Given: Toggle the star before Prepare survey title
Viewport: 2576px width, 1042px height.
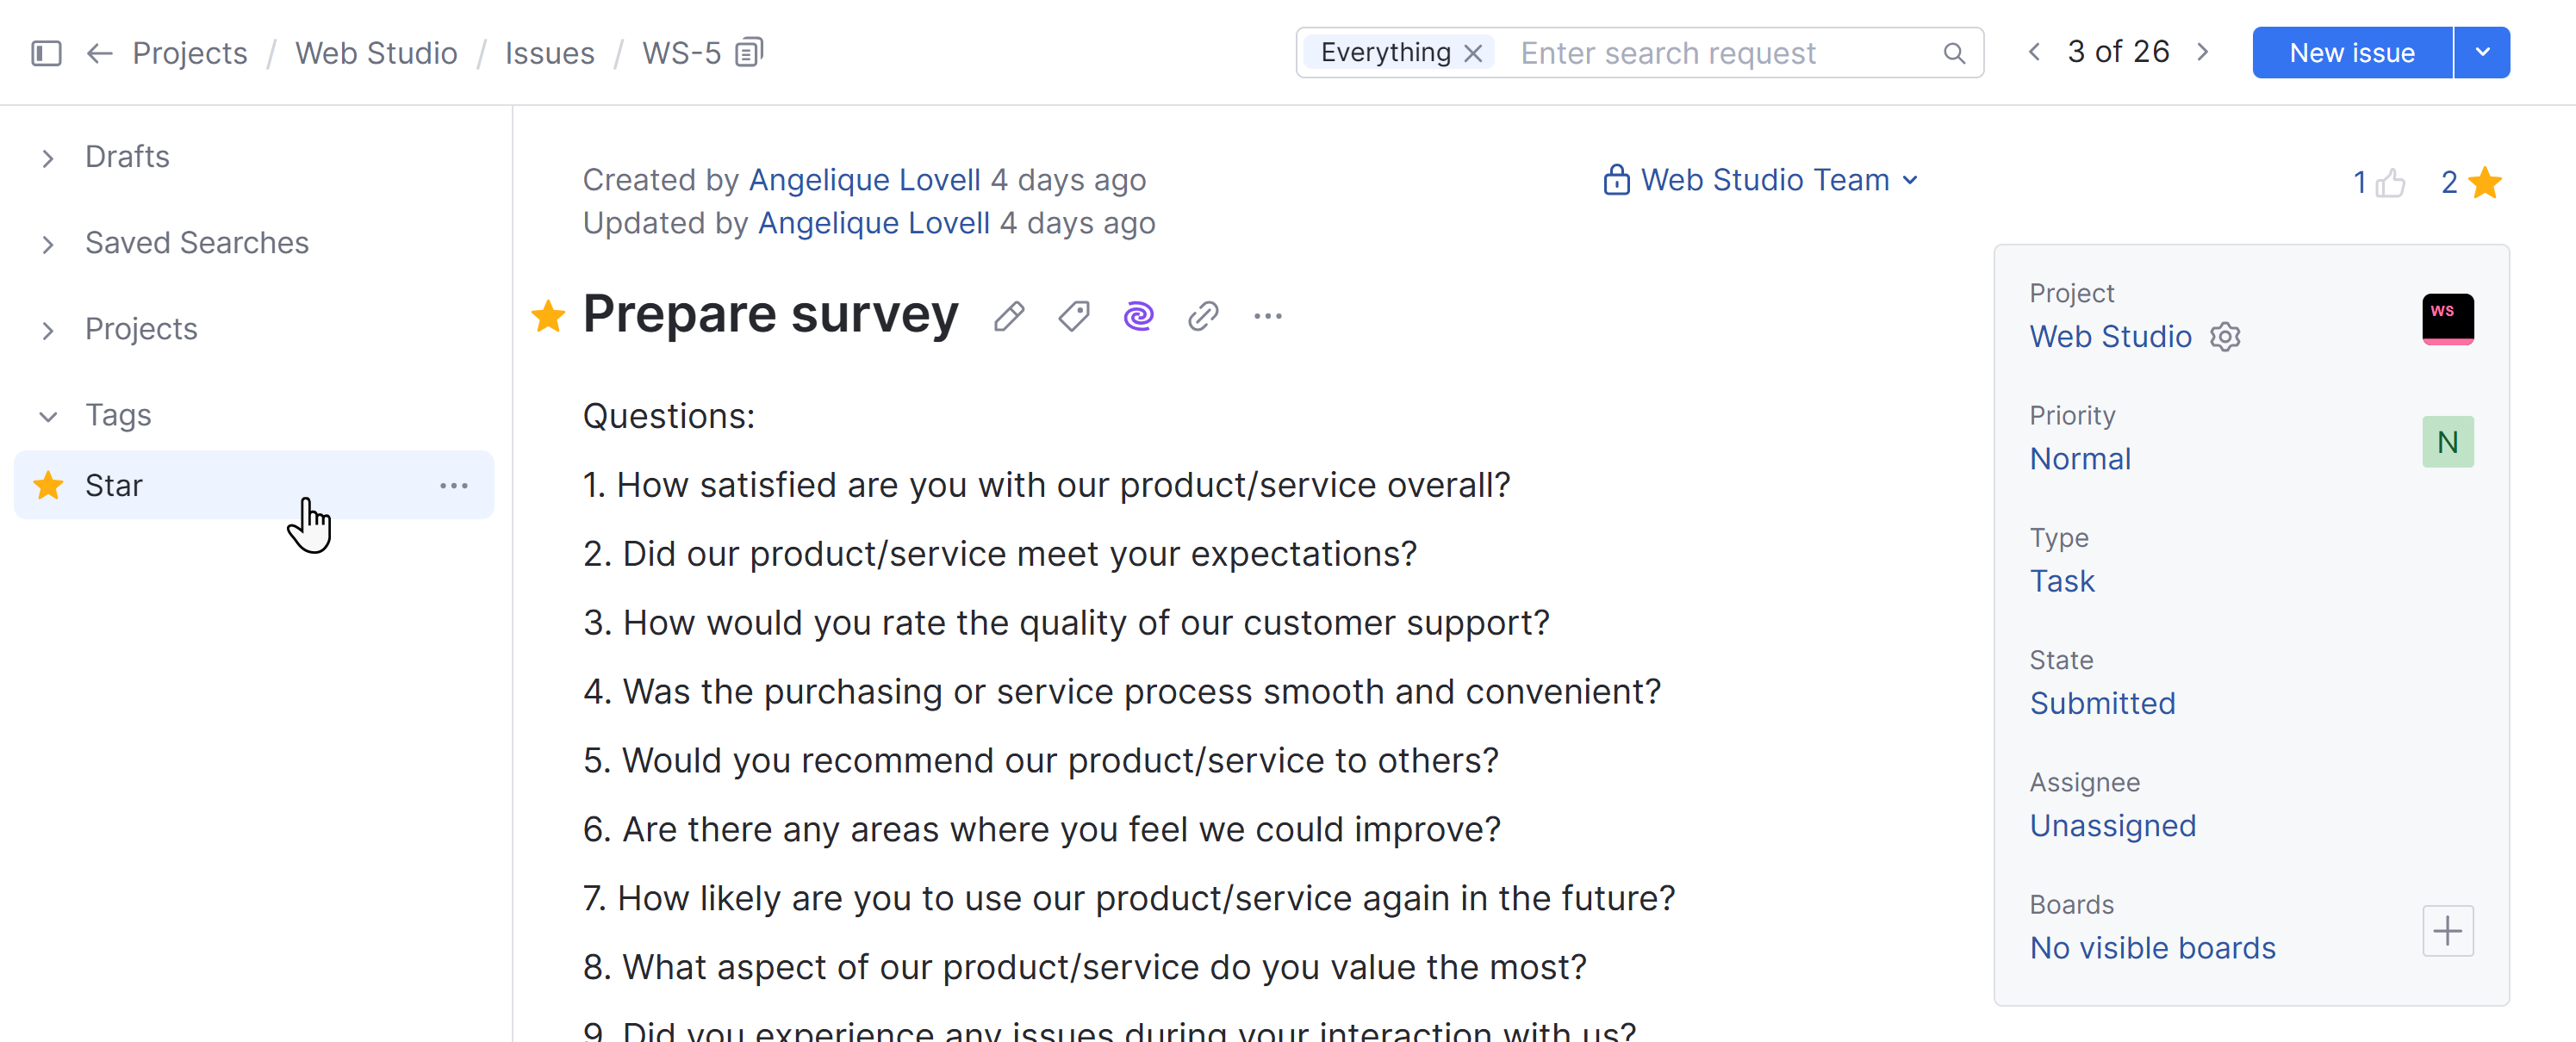Looking at the screenshot, I should click(x=548, y=316).
